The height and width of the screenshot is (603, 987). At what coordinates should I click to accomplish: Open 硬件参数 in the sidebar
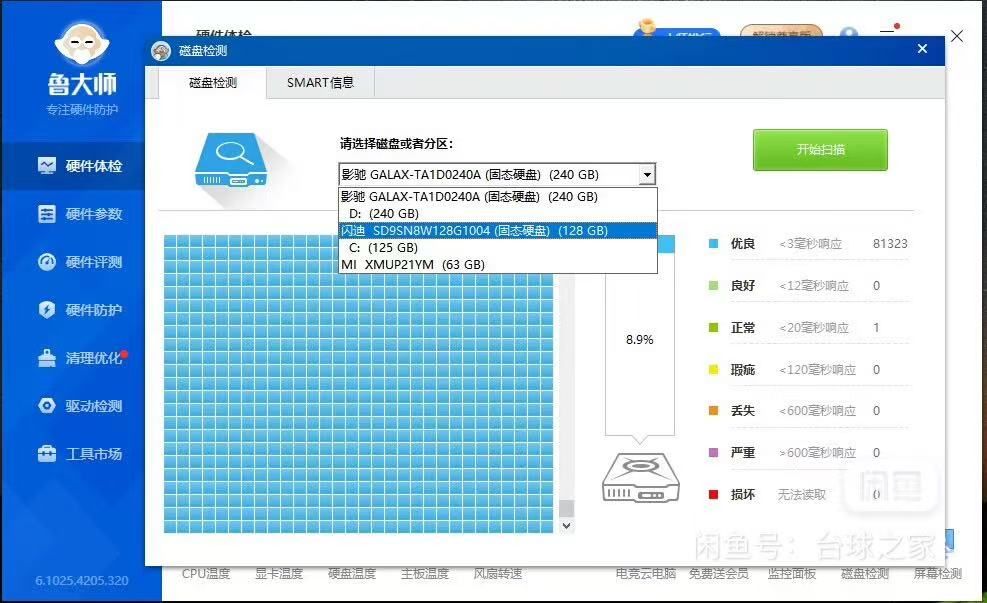pyautogui.click(x=47, y=214)
